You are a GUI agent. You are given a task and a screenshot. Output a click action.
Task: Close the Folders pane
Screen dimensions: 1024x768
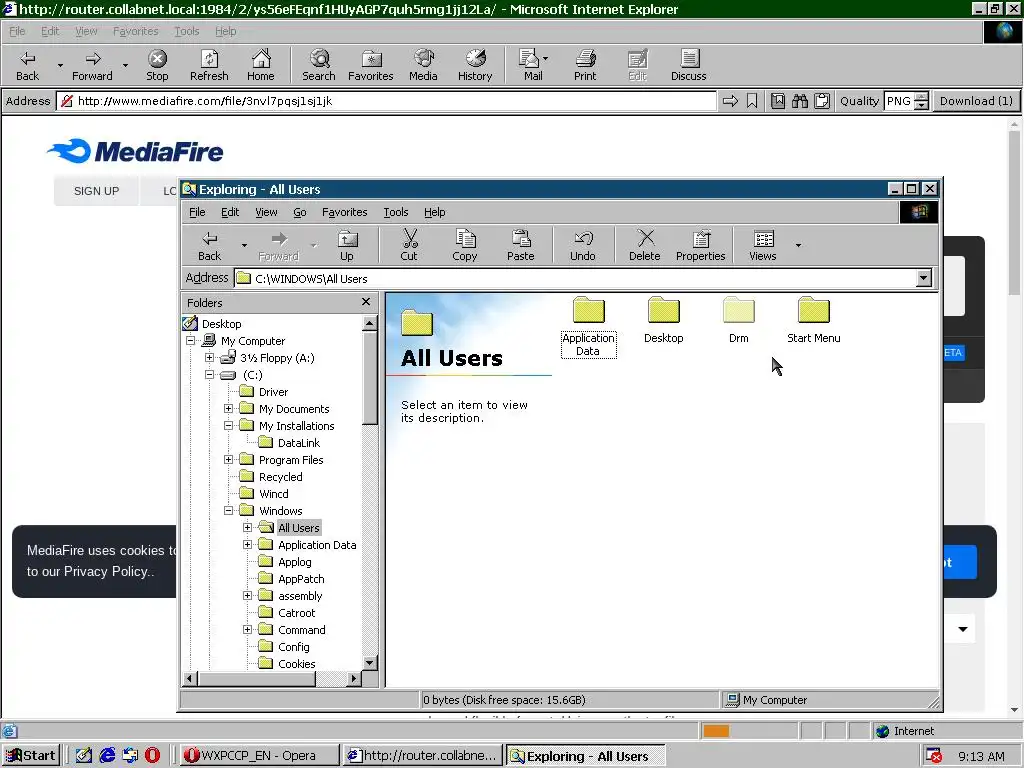pos(366,302)
